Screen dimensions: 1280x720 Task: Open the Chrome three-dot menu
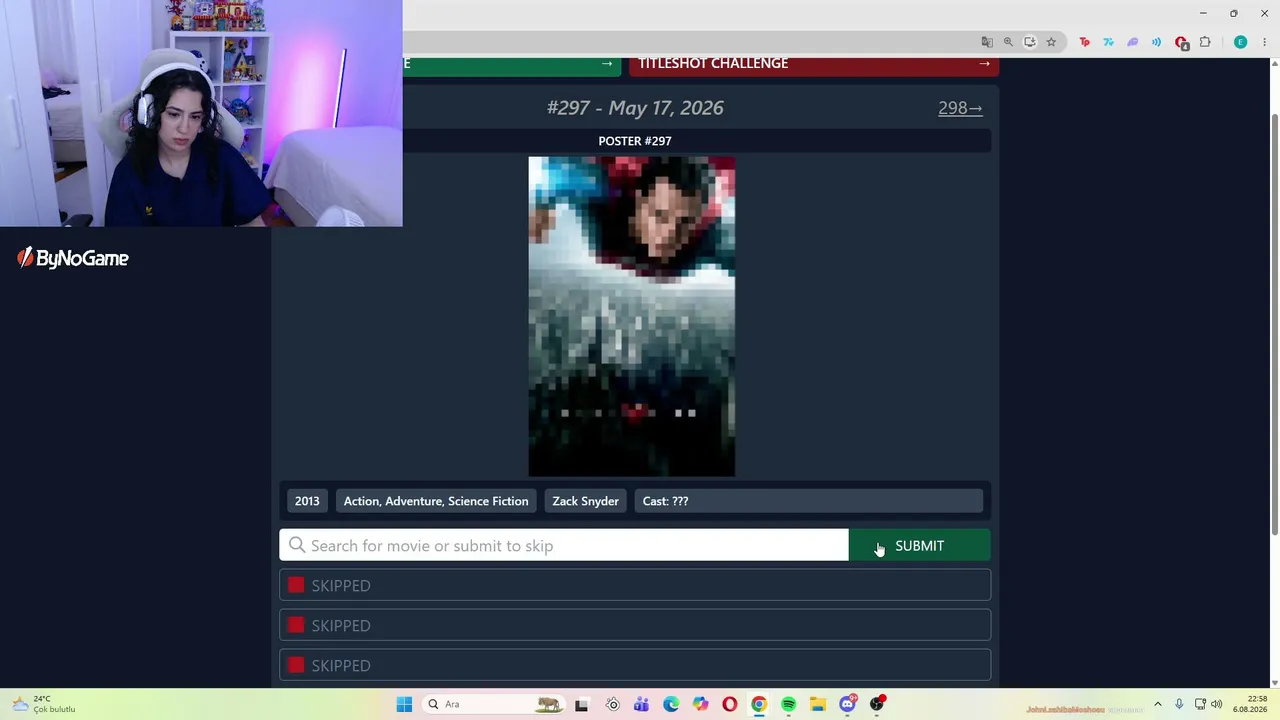point(1264,42)
